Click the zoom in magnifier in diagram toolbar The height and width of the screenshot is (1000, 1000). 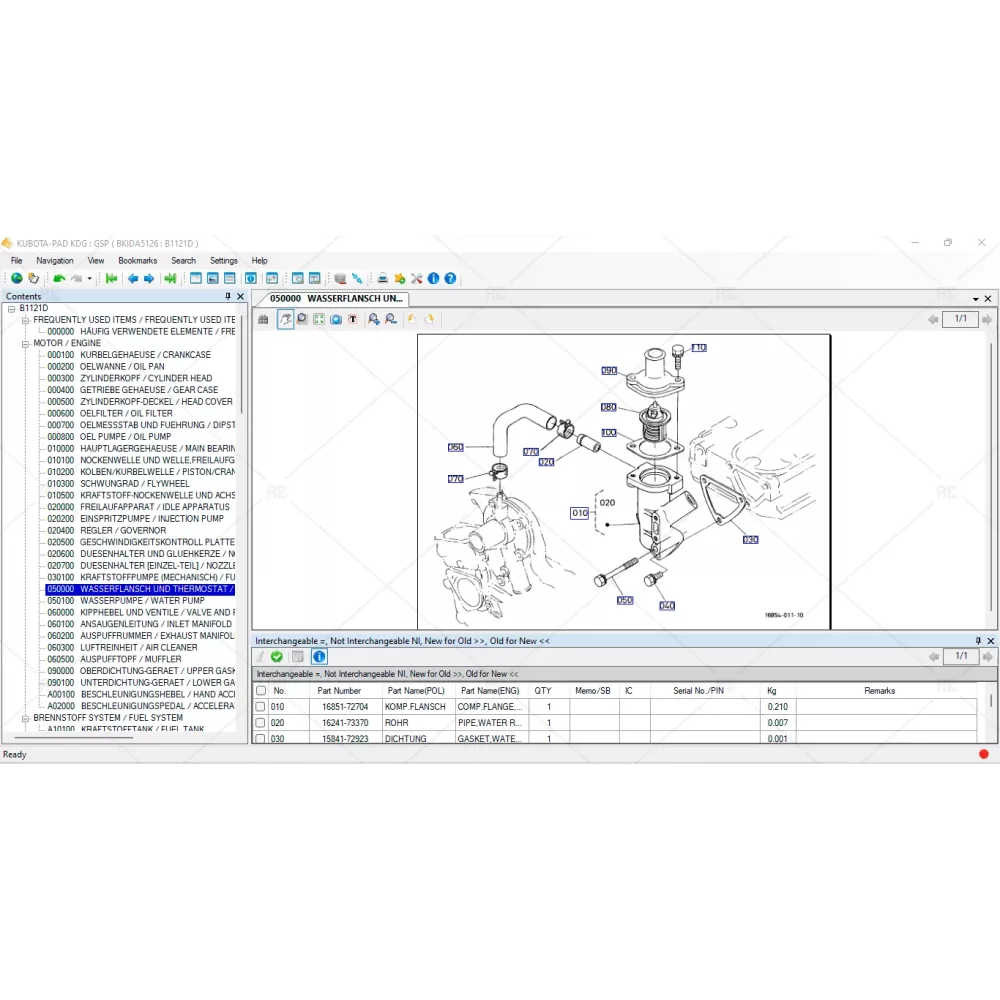click(x=373, y=319)
